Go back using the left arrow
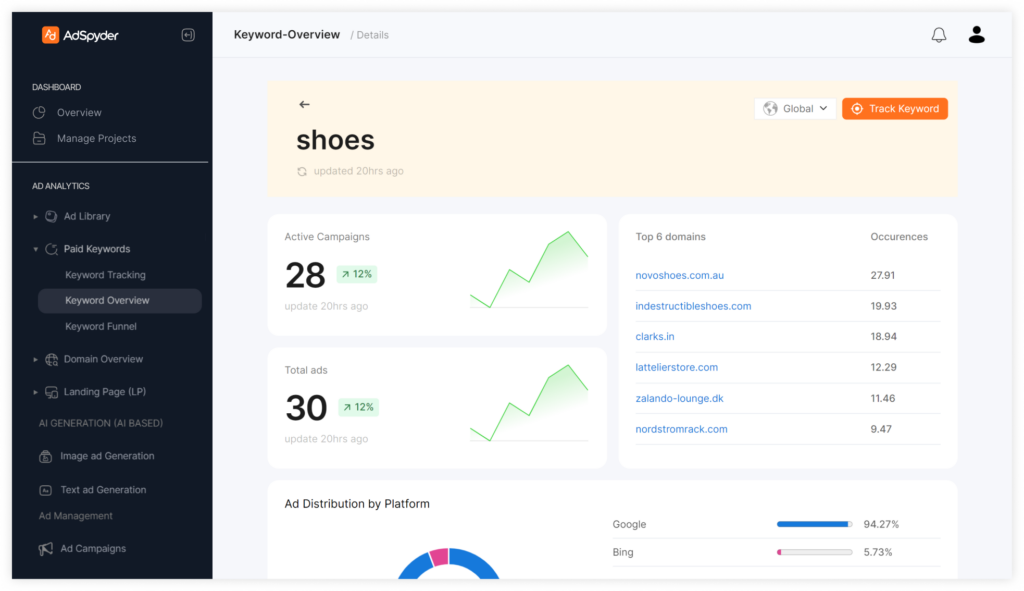The height and width of the screenshot is (591, 1024). (304, 104)
